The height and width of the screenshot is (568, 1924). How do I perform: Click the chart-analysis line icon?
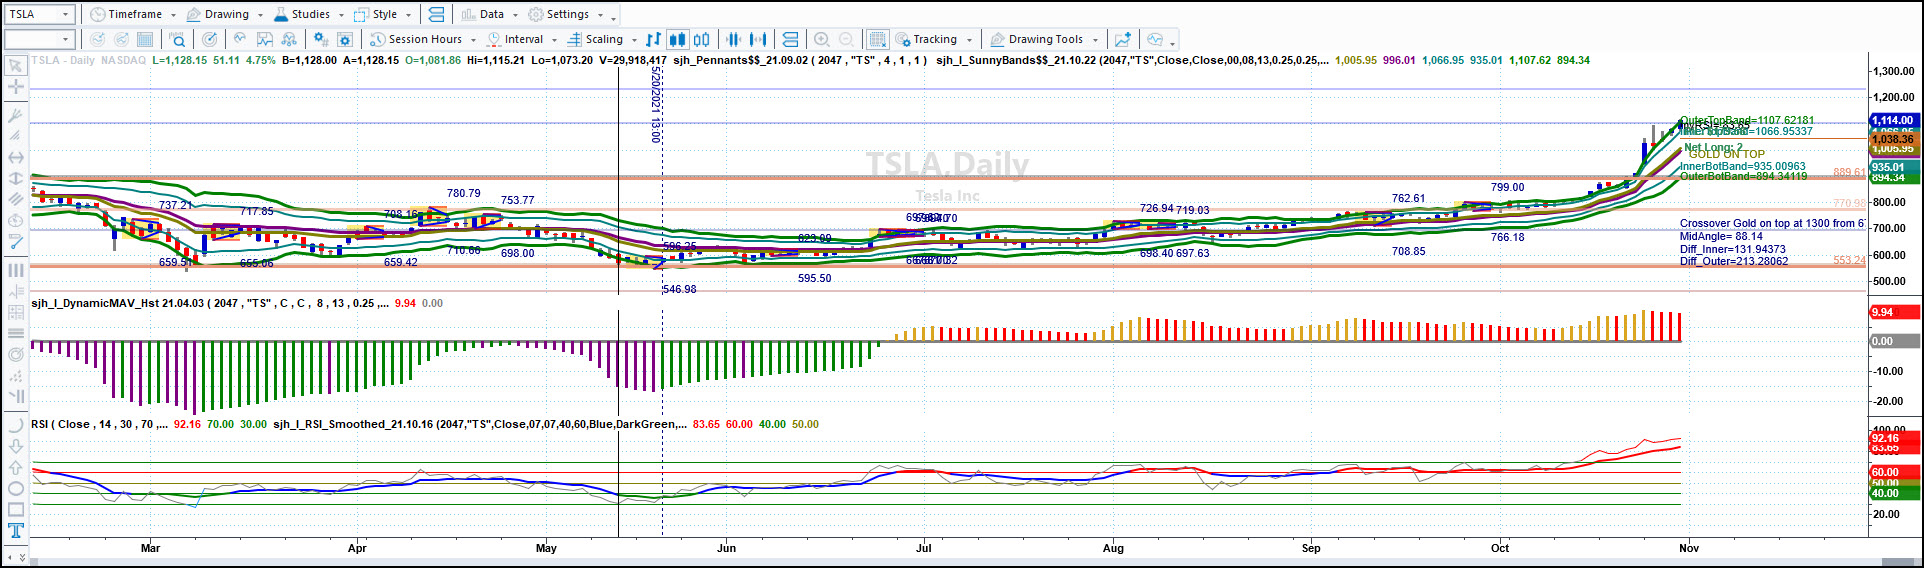265,39
